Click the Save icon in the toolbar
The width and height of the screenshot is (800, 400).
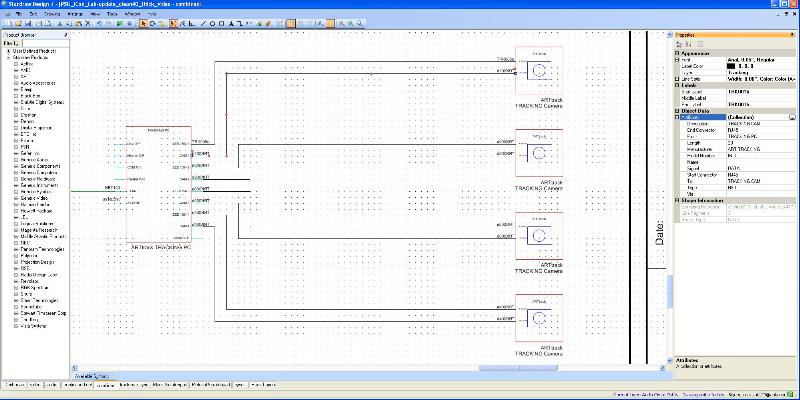(27, 22)
